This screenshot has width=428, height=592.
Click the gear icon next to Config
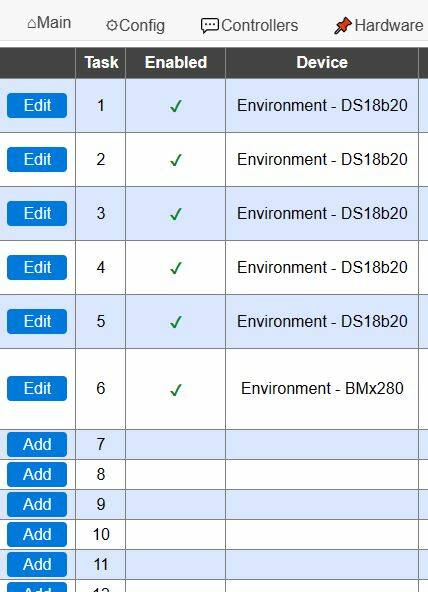point(112,26)
